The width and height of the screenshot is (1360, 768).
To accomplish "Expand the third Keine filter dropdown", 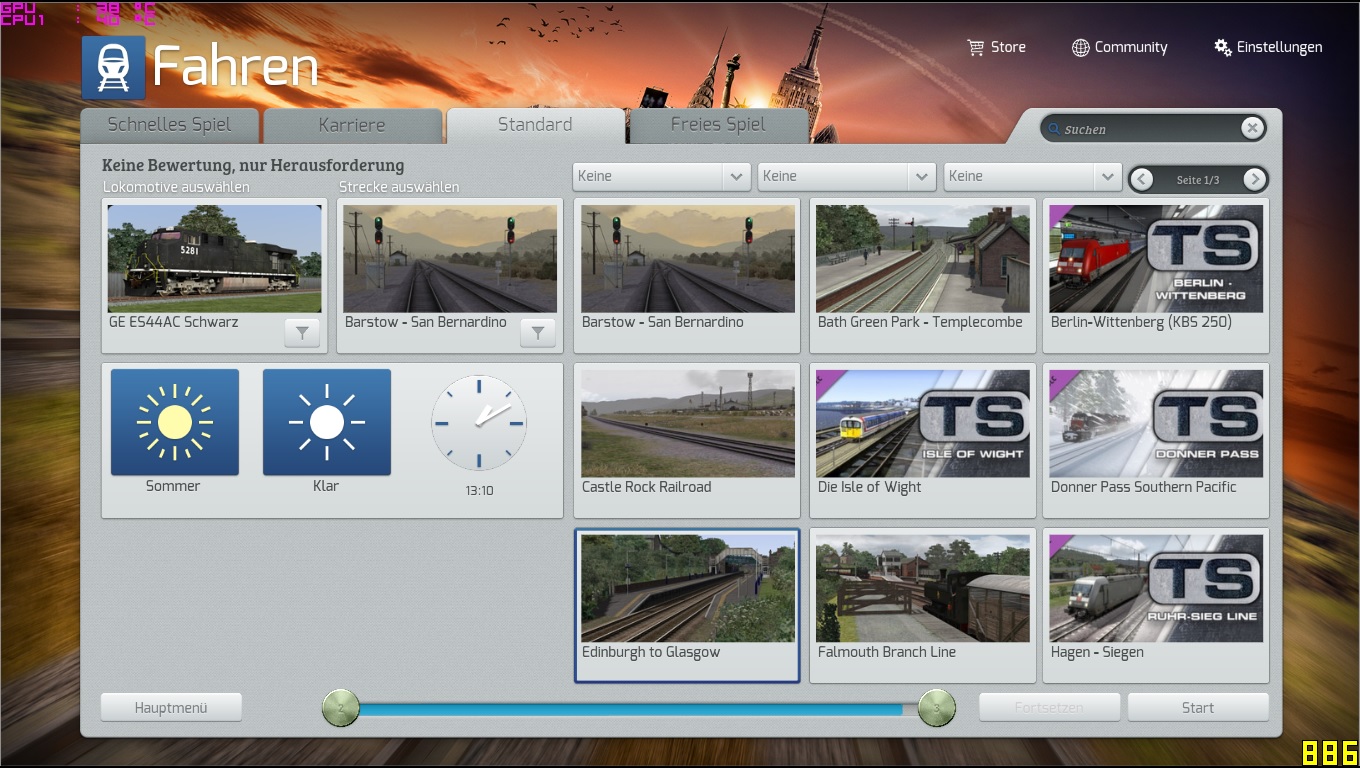I will [x=1032, y=176].
